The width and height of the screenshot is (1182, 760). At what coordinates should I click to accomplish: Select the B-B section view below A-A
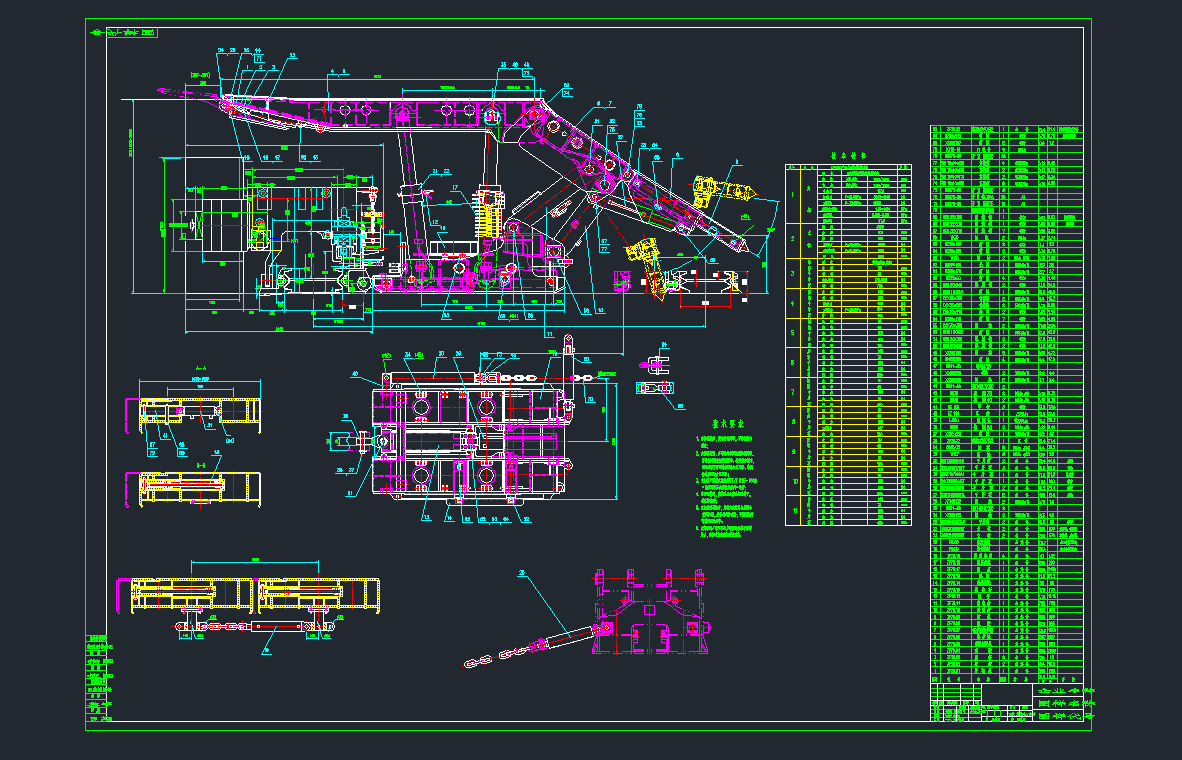(x=192, y=489)
